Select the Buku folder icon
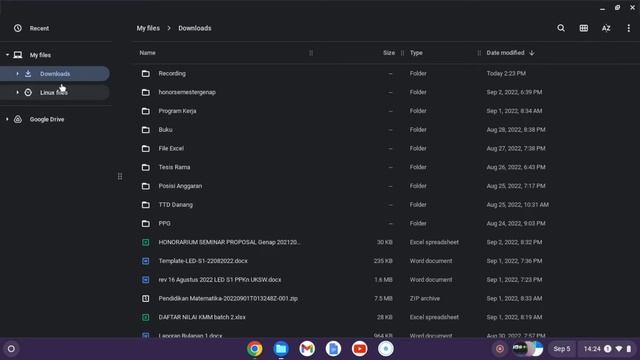 (146, 130)
